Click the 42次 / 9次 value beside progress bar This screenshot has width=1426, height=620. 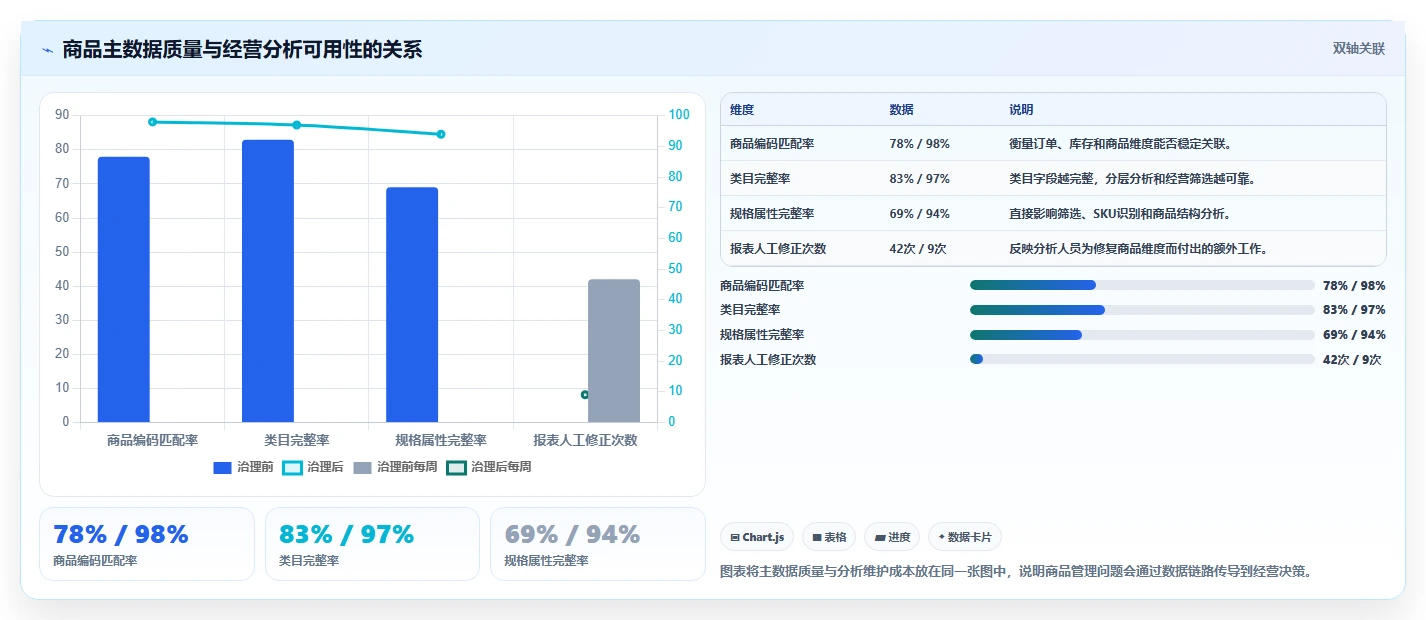point(1351,360)
